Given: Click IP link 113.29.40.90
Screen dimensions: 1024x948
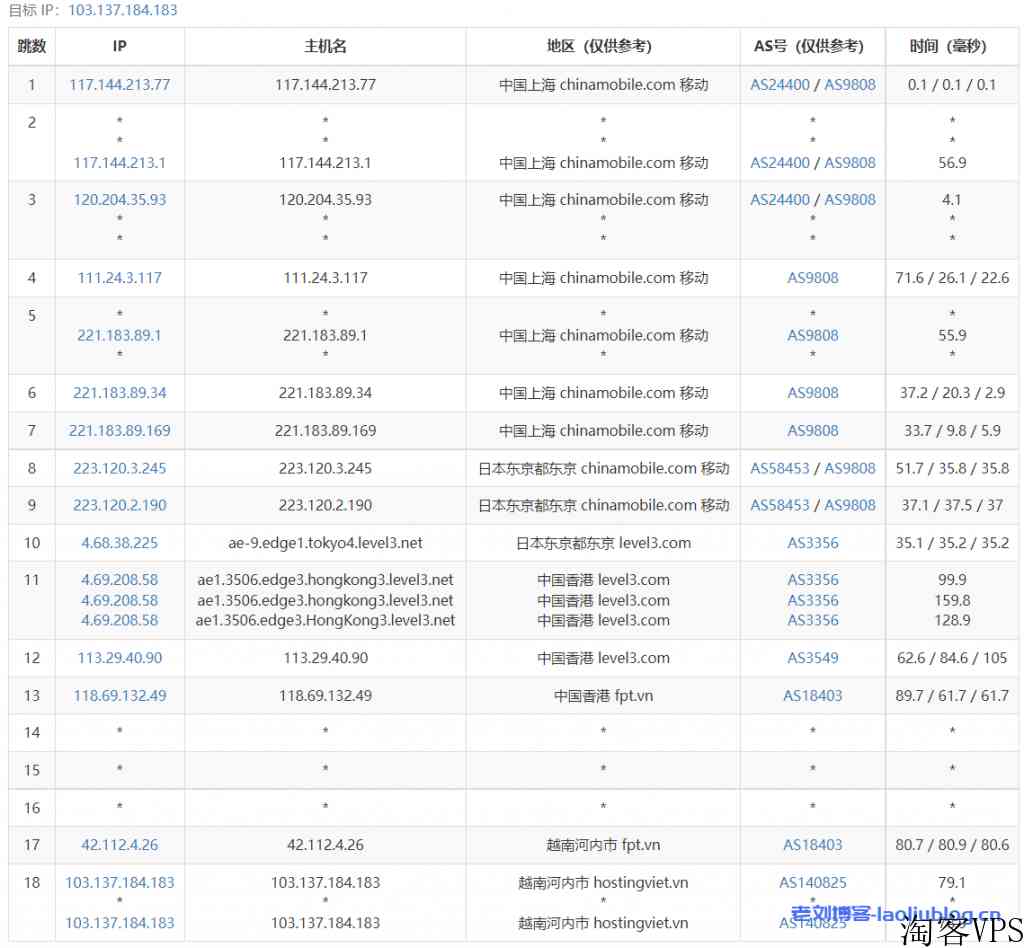Looking at the screenshot, I should click(120, 657).
